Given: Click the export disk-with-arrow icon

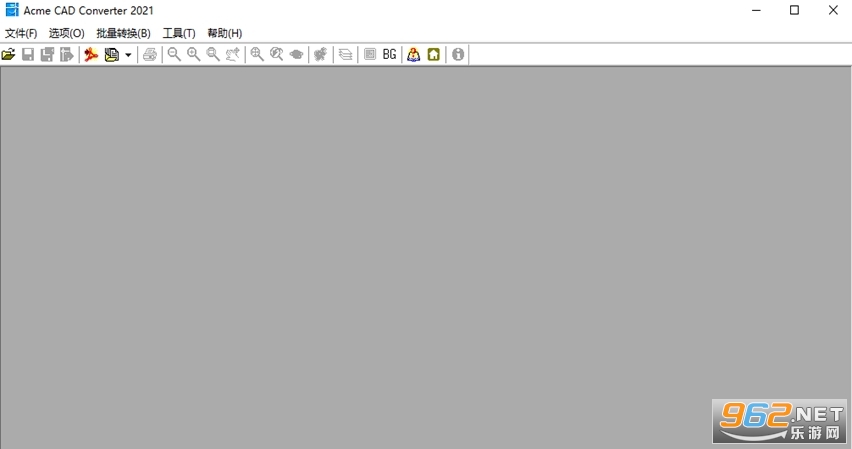Looking at the screenshot, I should 66,54.
